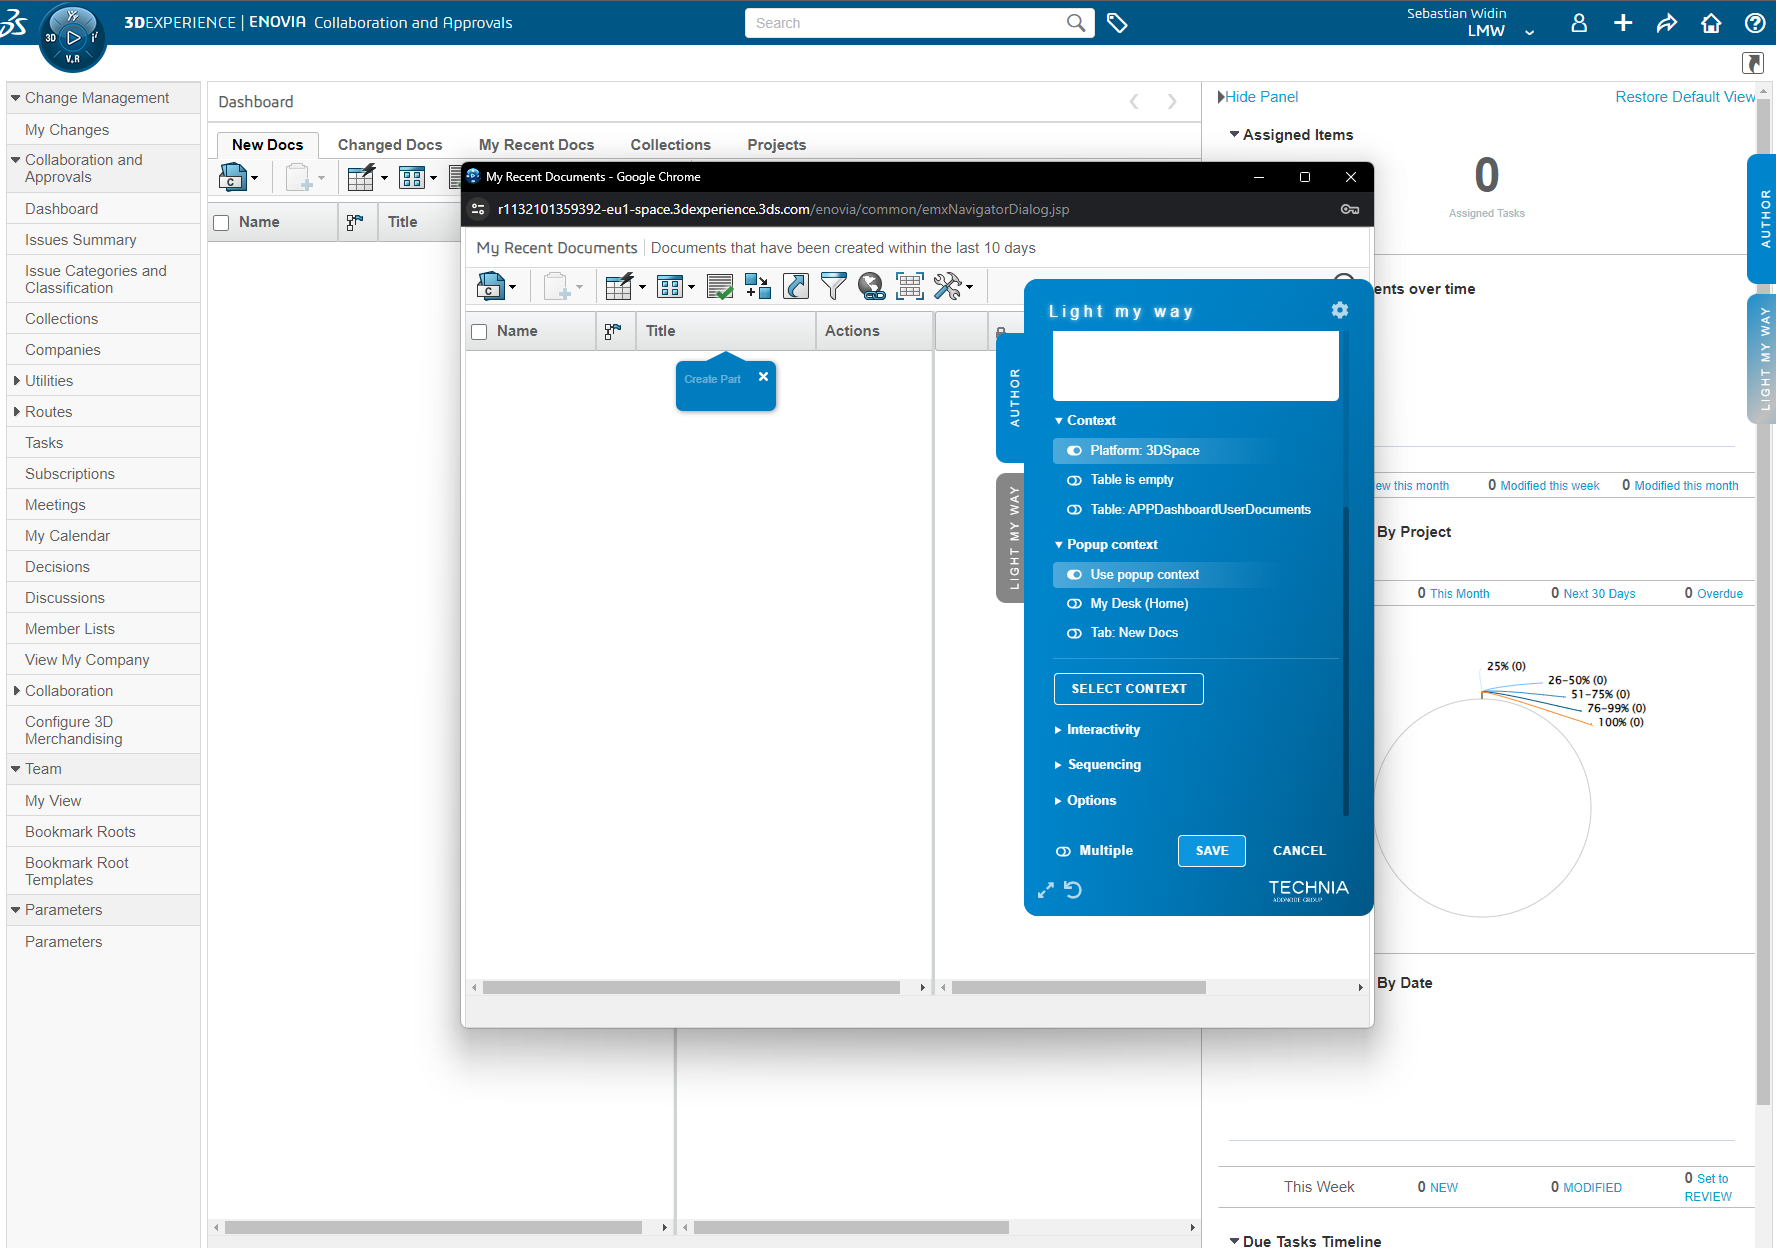Viewport: 1776px width, 1248px height.
Task: Click the right panel vertical scrollbar
Action: pos(1763,600)
